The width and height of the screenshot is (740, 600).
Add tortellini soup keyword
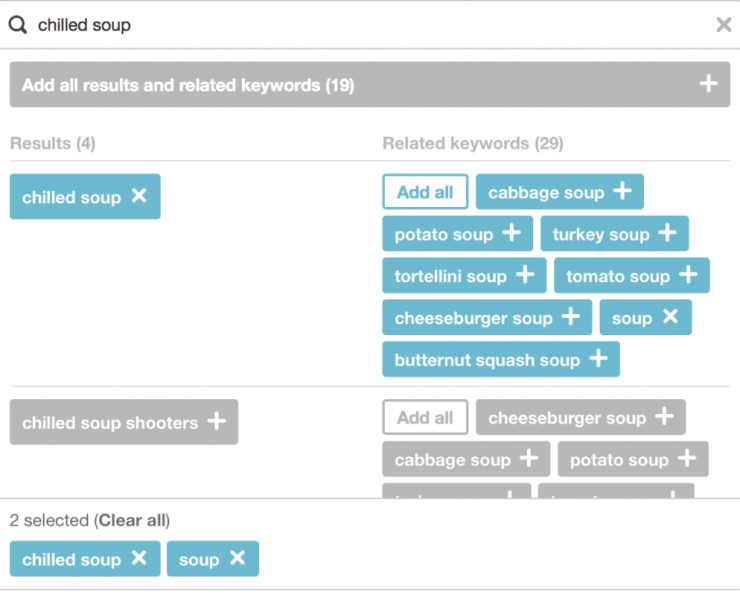pos(464,275)
